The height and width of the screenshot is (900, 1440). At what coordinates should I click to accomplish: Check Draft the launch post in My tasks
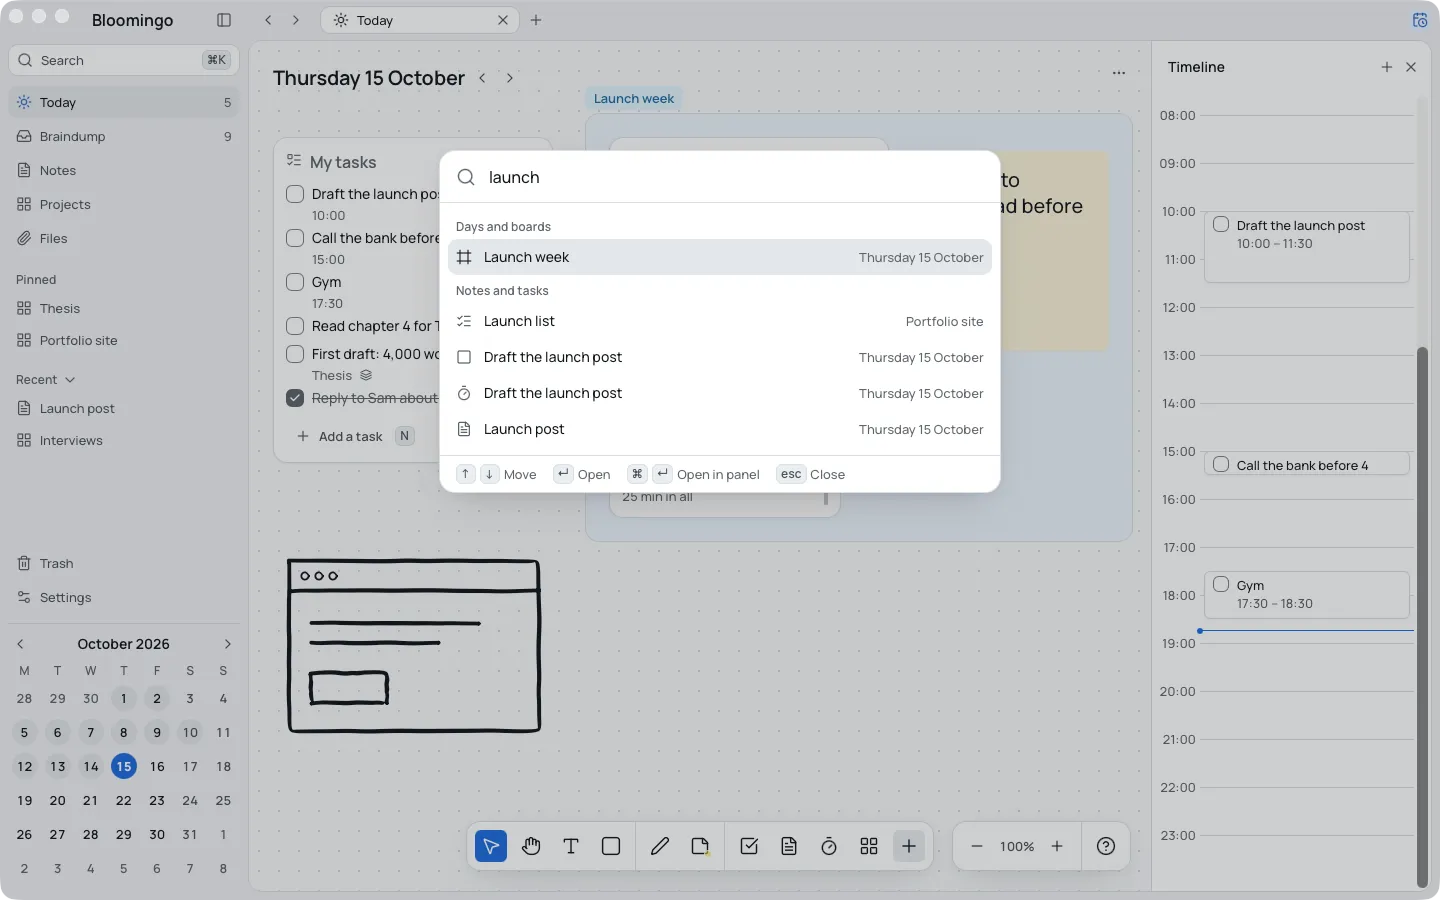[295, 194]
